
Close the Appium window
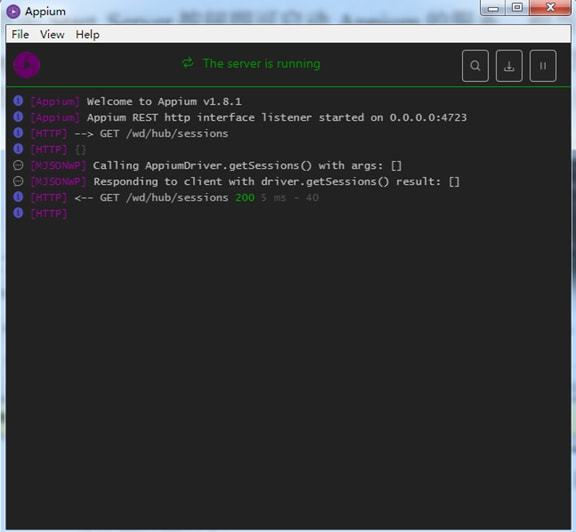coord(550,8)
